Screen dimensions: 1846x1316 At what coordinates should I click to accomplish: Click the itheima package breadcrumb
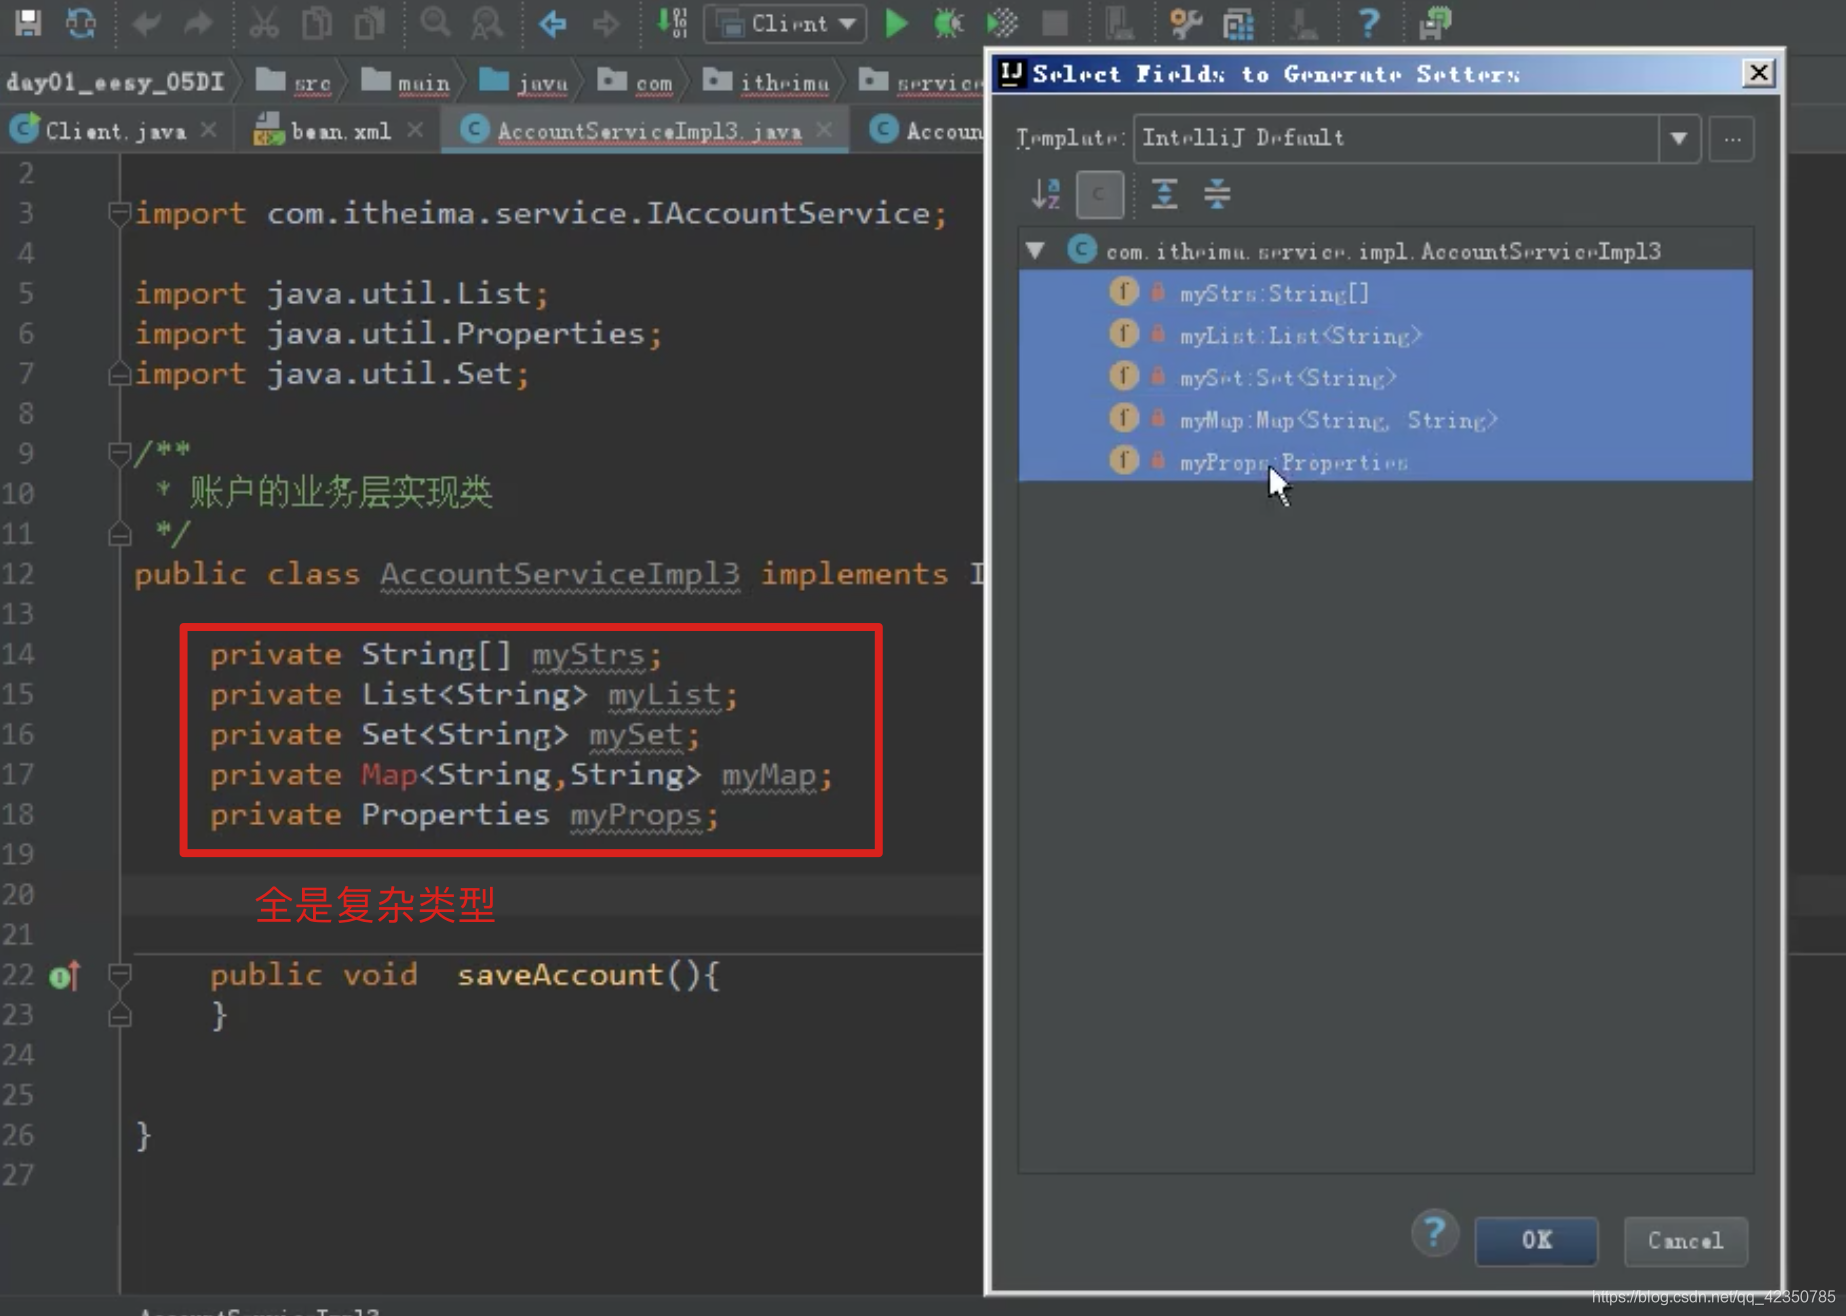pos(766,82)
